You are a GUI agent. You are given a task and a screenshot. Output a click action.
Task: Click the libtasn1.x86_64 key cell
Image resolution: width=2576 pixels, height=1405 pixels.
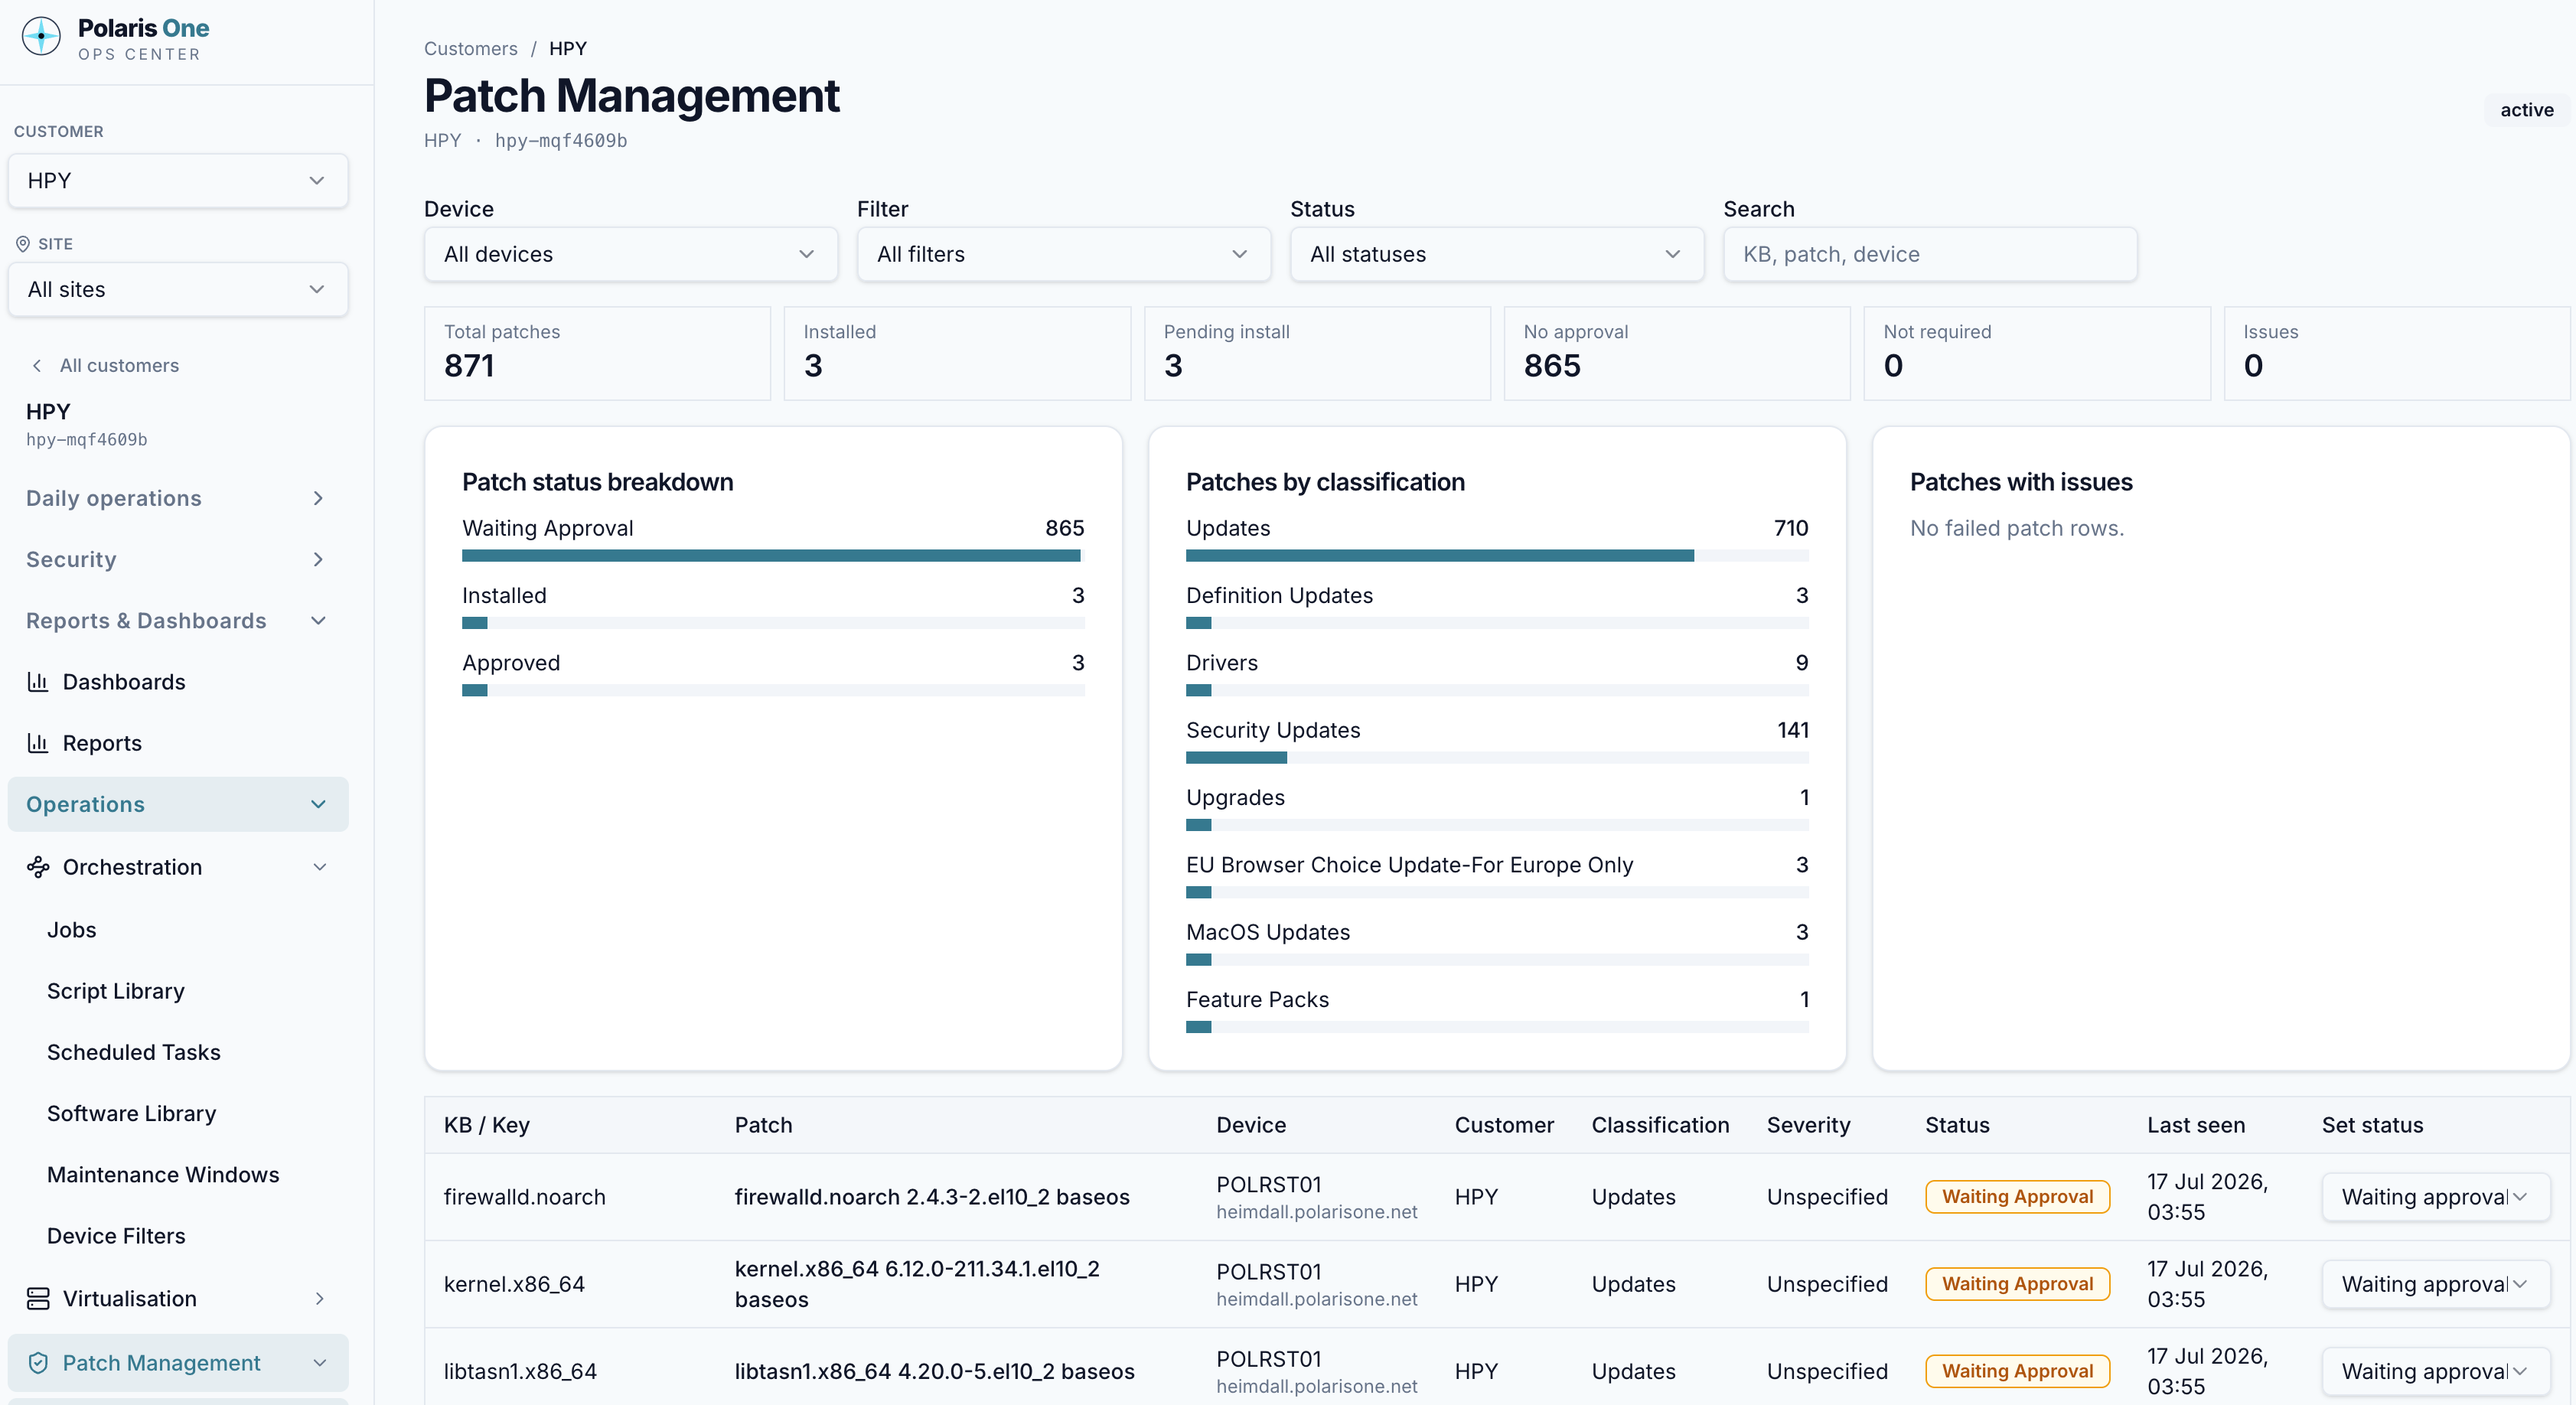point(520,1371)
